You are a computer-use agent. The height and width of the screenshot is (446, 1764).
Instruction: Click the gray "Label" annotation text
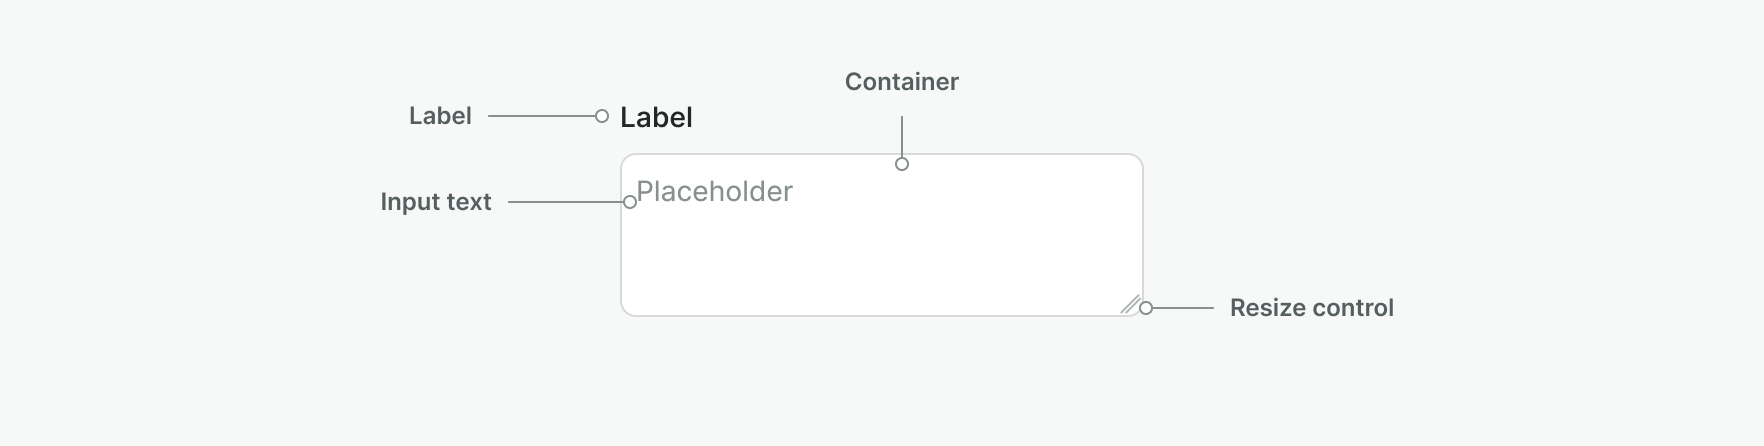click(440, 116)
